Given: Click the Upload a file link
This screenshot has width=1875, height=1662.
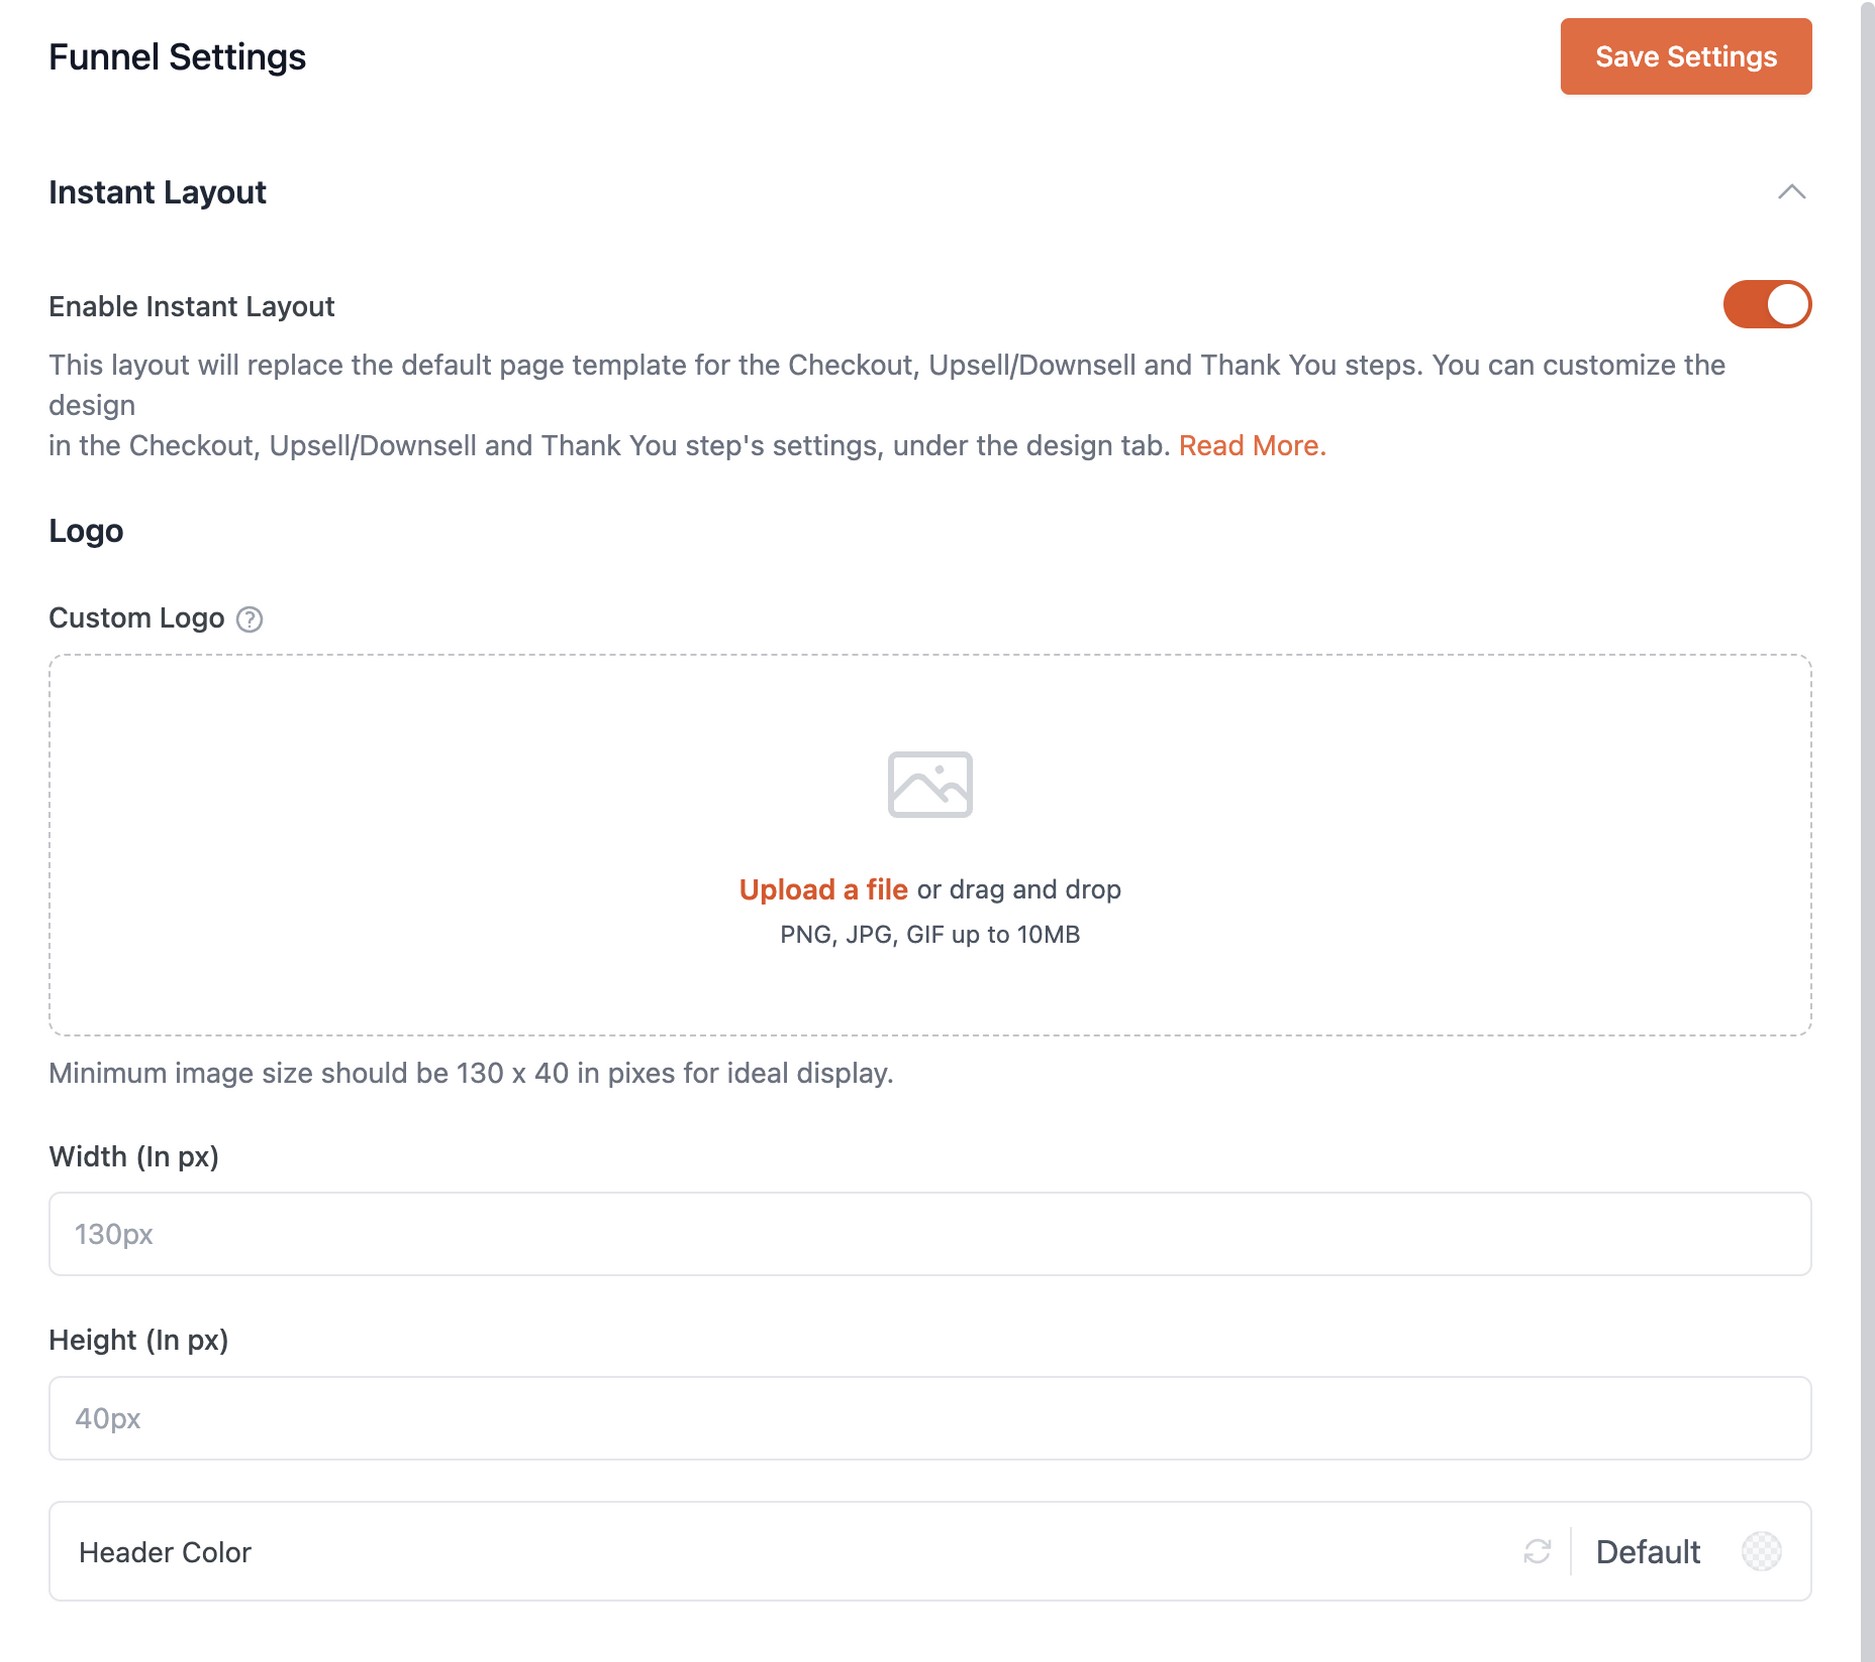Looking at the screenshot, I should pyautogui.click(x=823, y=889).
